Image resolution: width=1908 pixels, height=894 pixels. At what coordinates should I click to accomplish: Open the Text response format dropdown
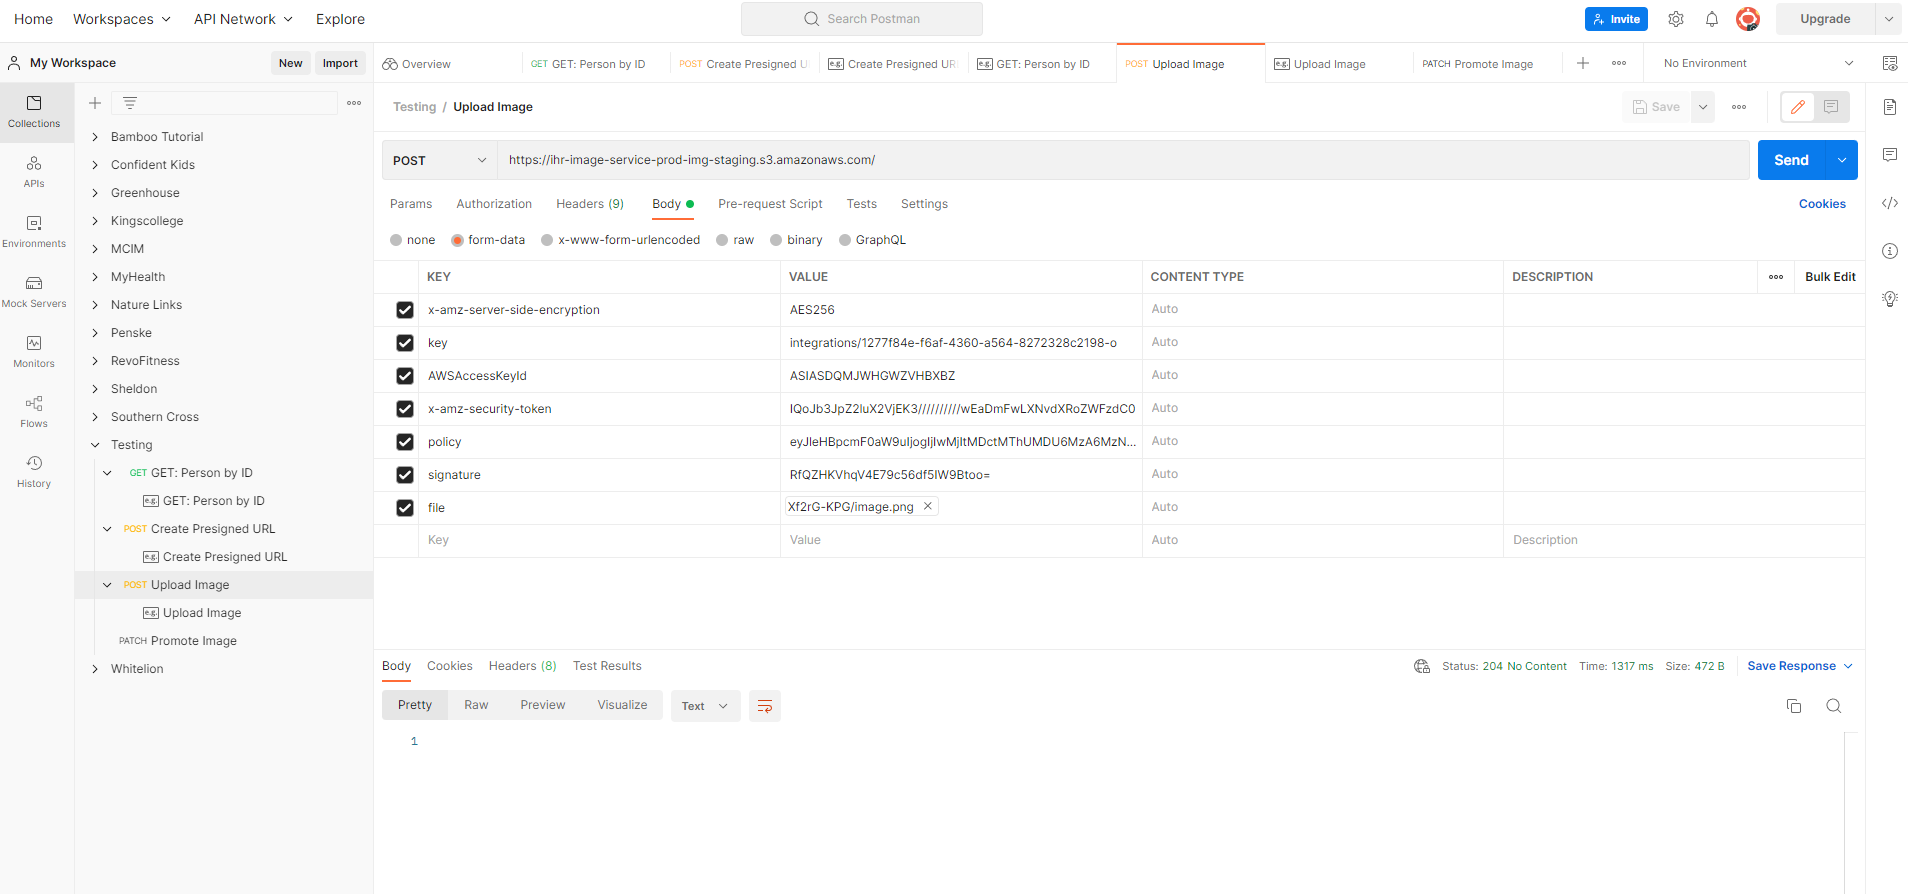pyautogui.click(x=705, y=706)
